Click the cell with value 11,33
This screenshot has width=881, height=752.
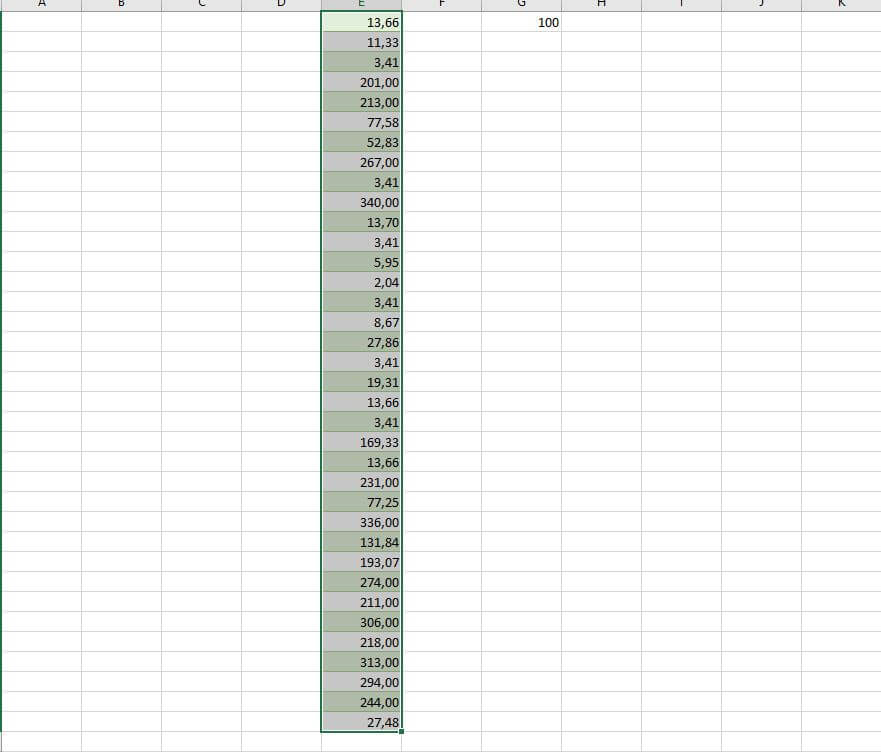point(361,42)
